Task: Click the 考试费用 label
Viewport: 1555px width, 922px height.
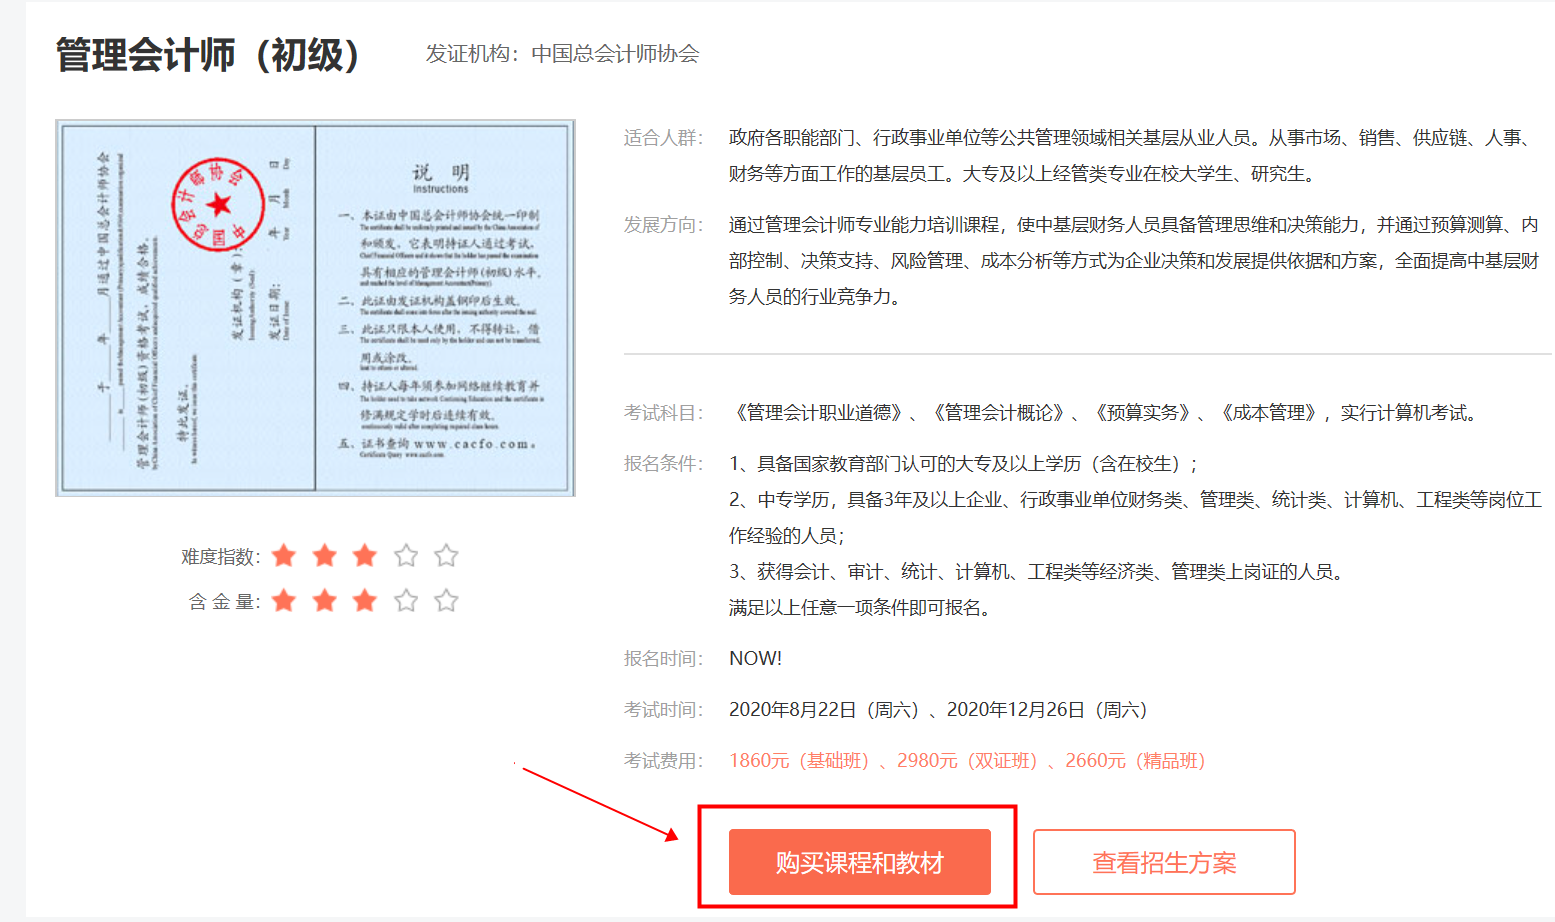Action: coord(663,761)
